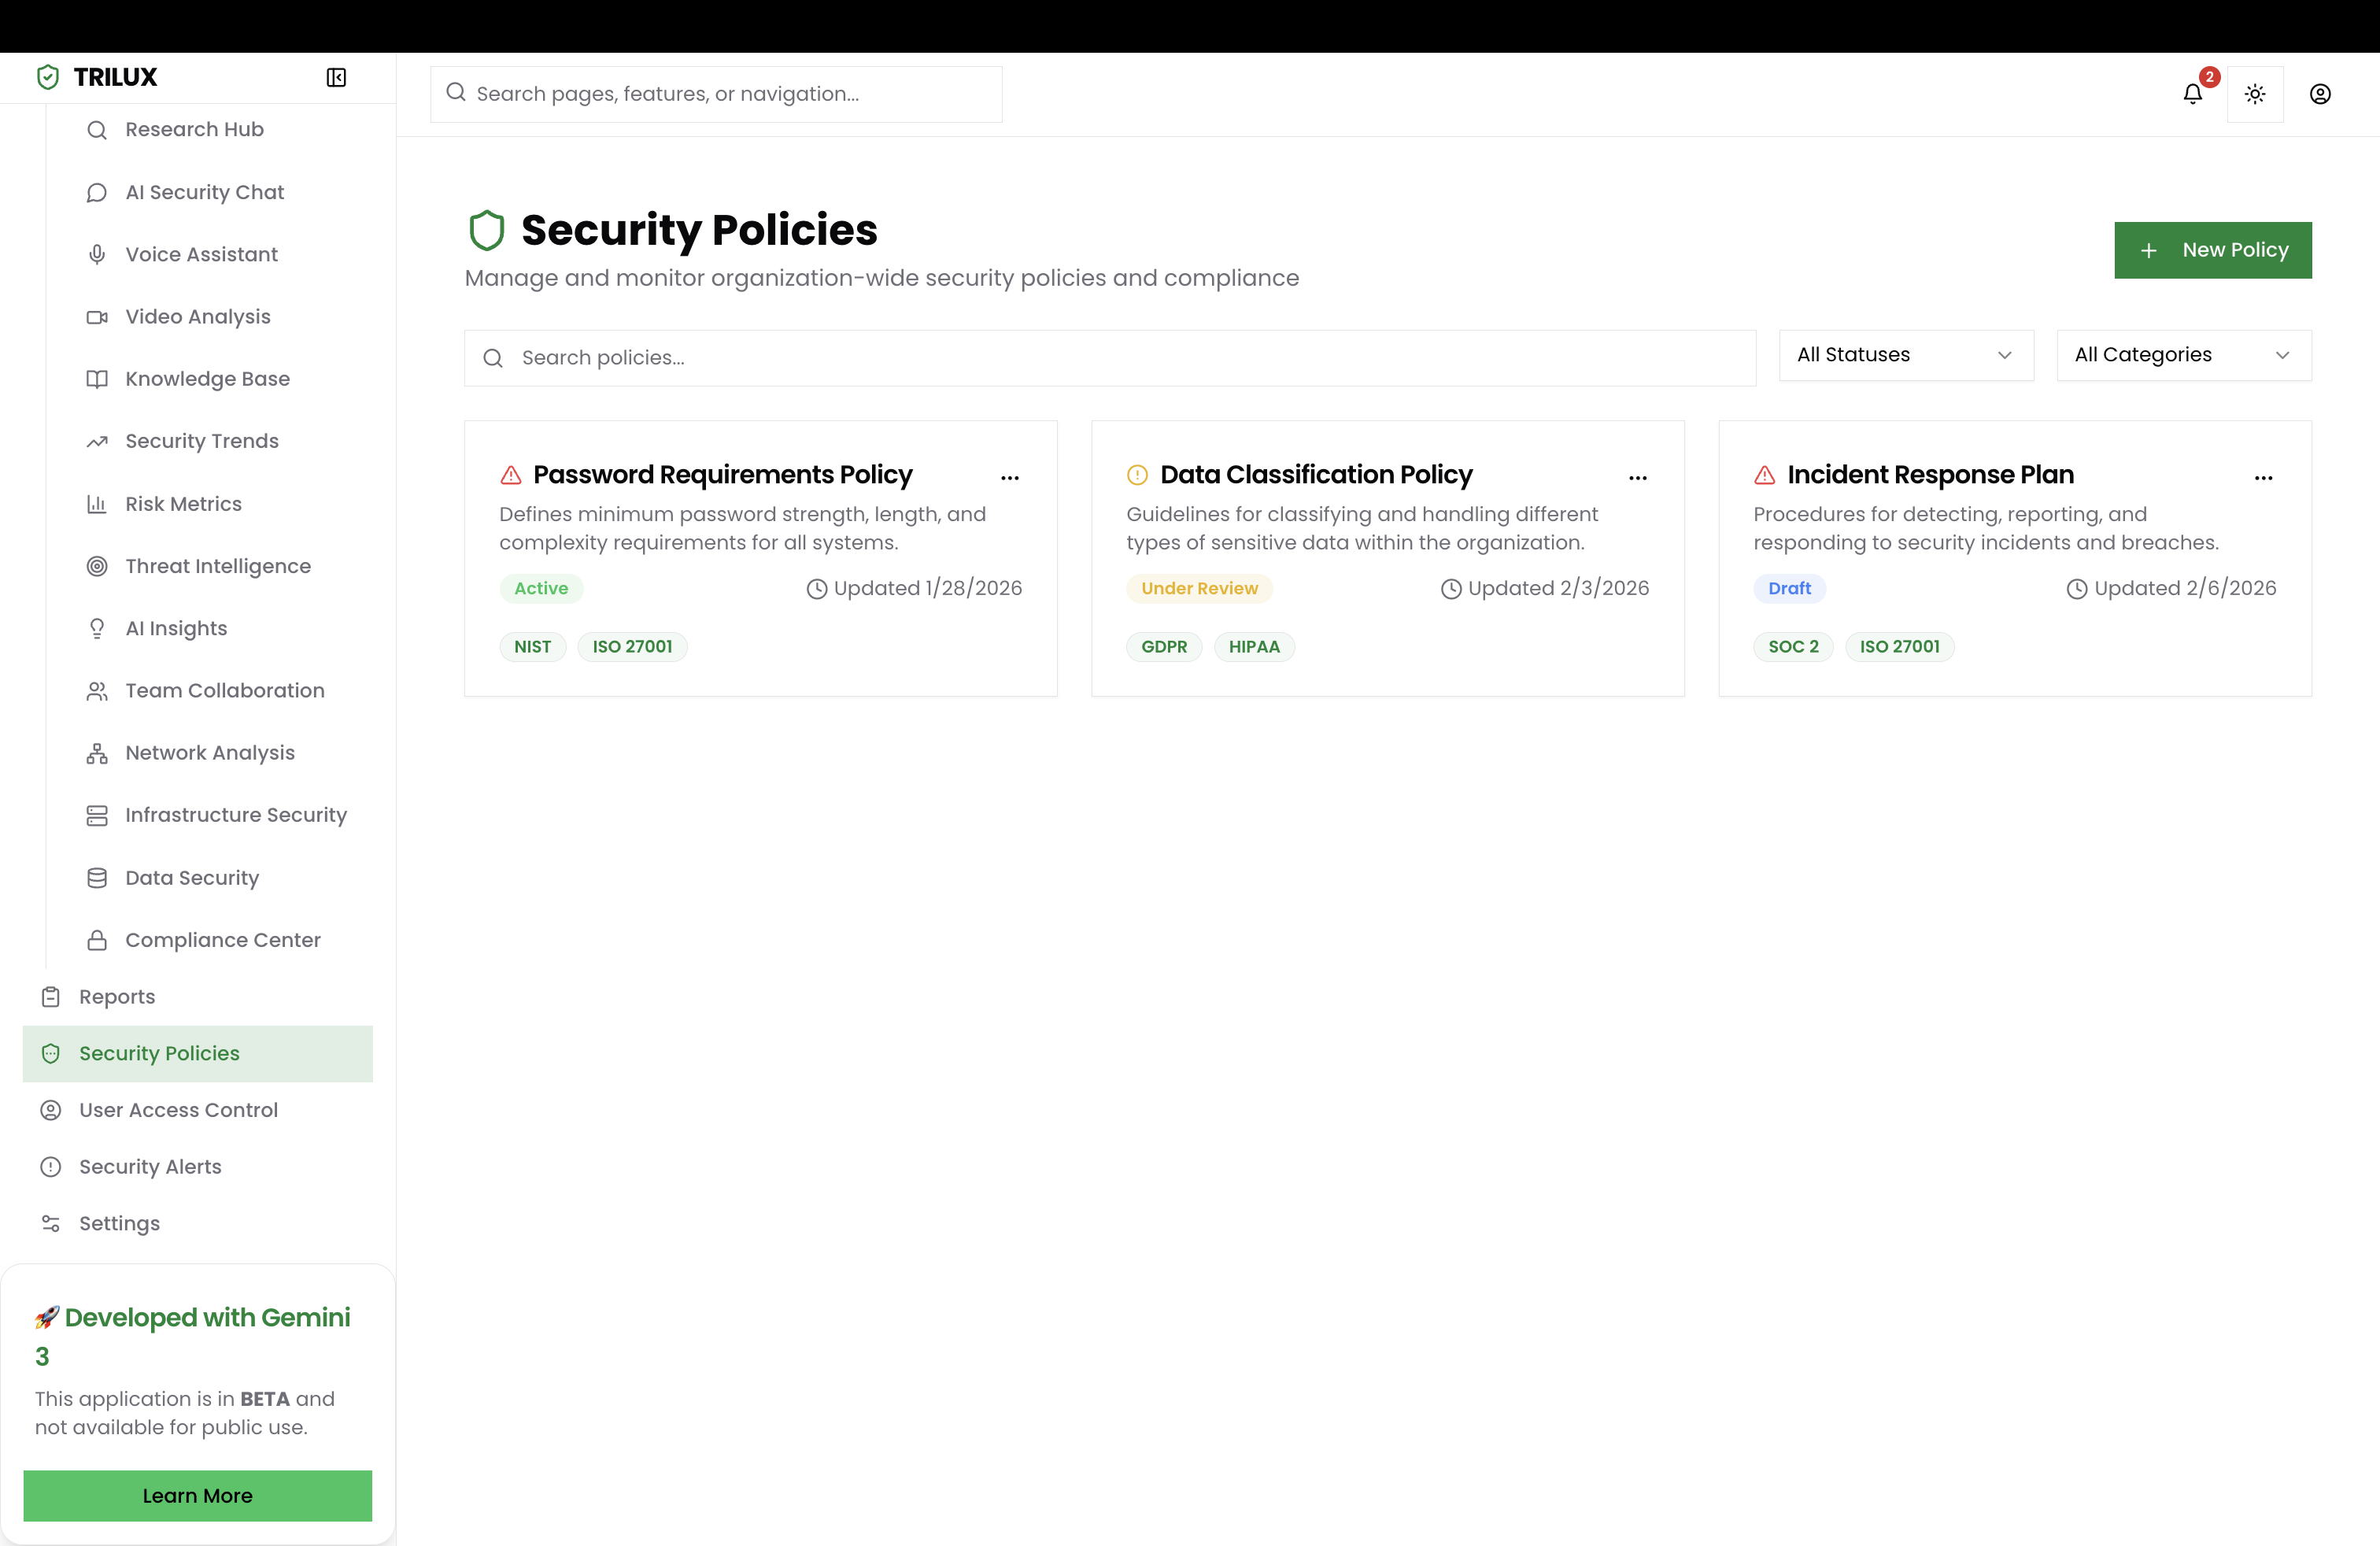Collapse the sidebar panel icon

click(336, 77)
